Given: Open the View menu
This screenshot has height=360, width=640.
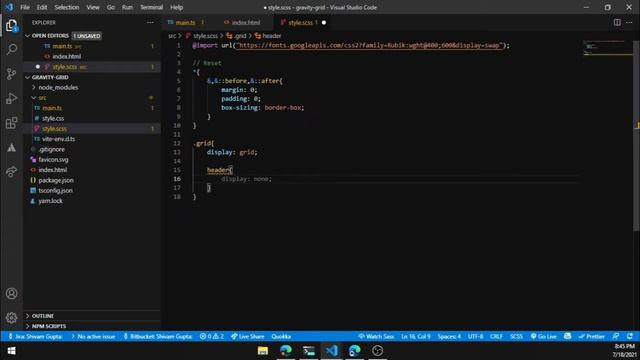Looking at the screenshot, I should pyautogui.click(x=93, y=7).
